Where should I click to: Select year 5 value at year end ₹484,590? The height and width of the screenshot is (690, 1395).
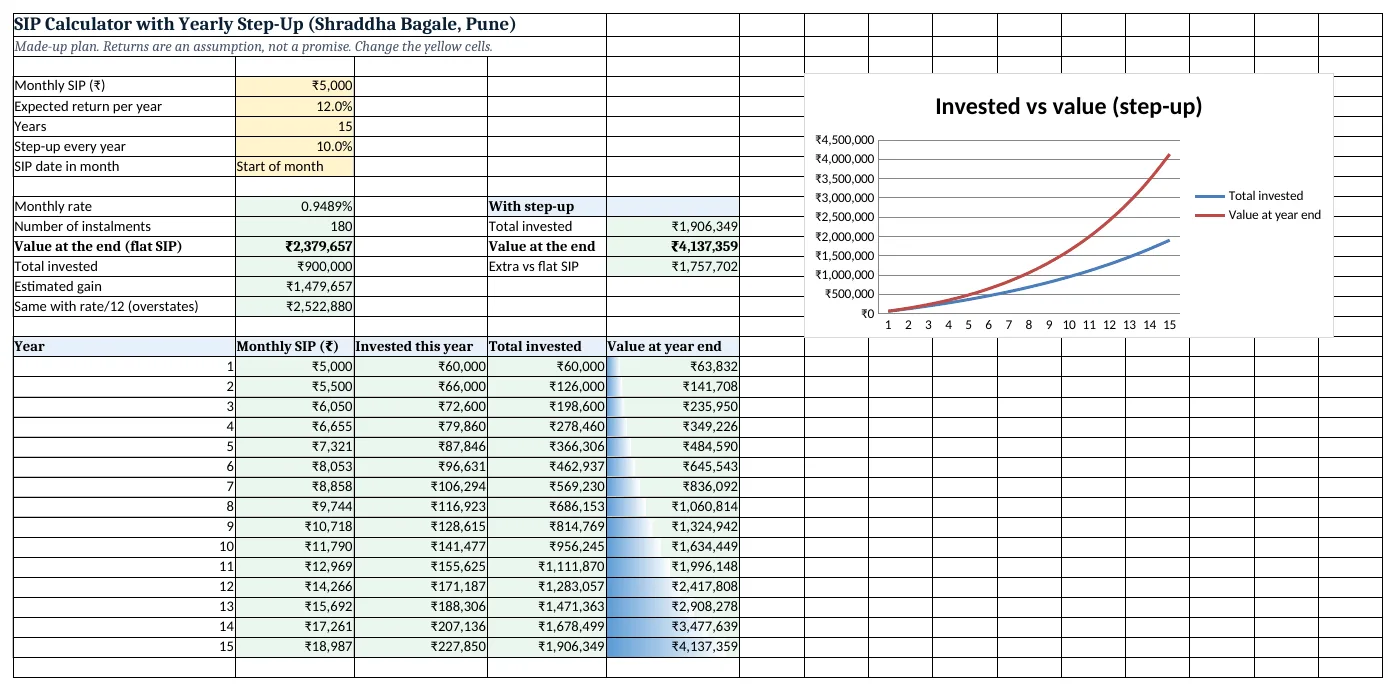(x=672, y=447)
